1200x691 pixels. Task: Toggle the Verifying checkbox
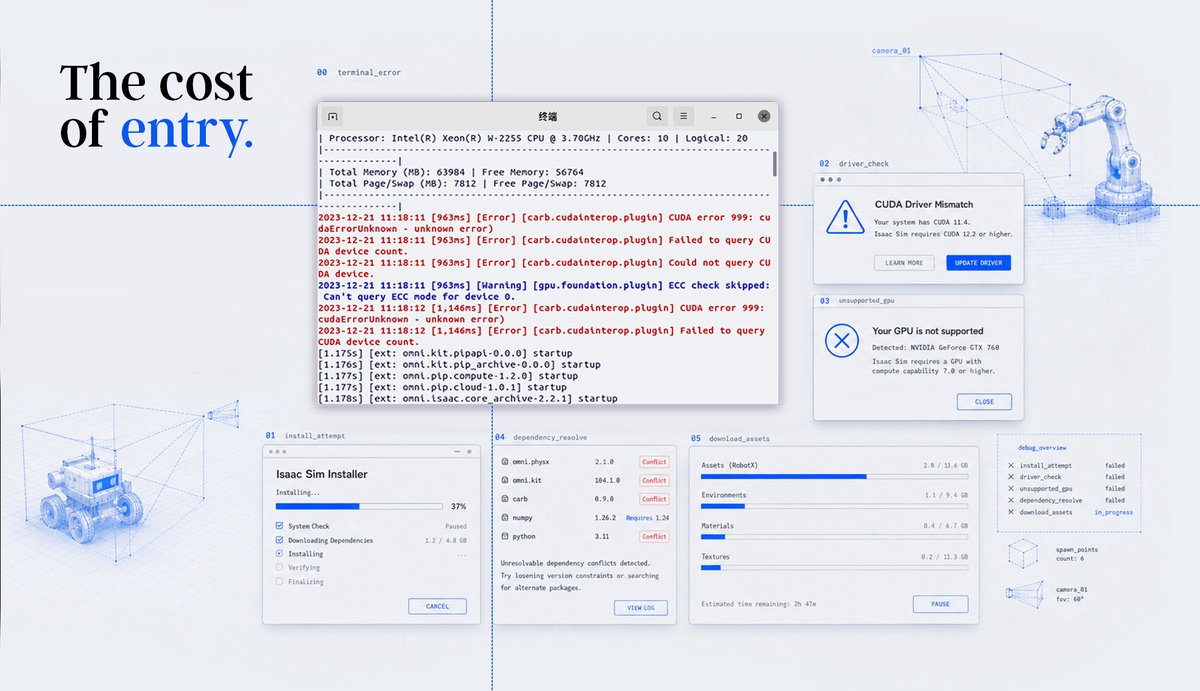(279, 567)
